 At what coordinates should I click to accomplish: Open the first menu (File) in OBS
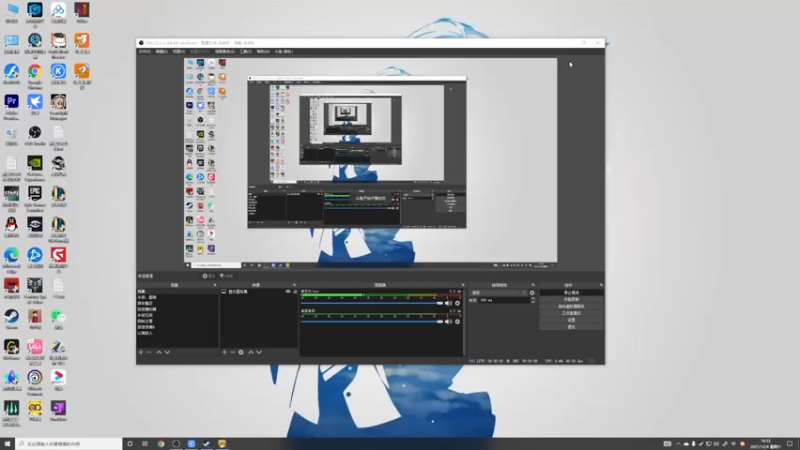pyautogui.click(x=145, y=52)
